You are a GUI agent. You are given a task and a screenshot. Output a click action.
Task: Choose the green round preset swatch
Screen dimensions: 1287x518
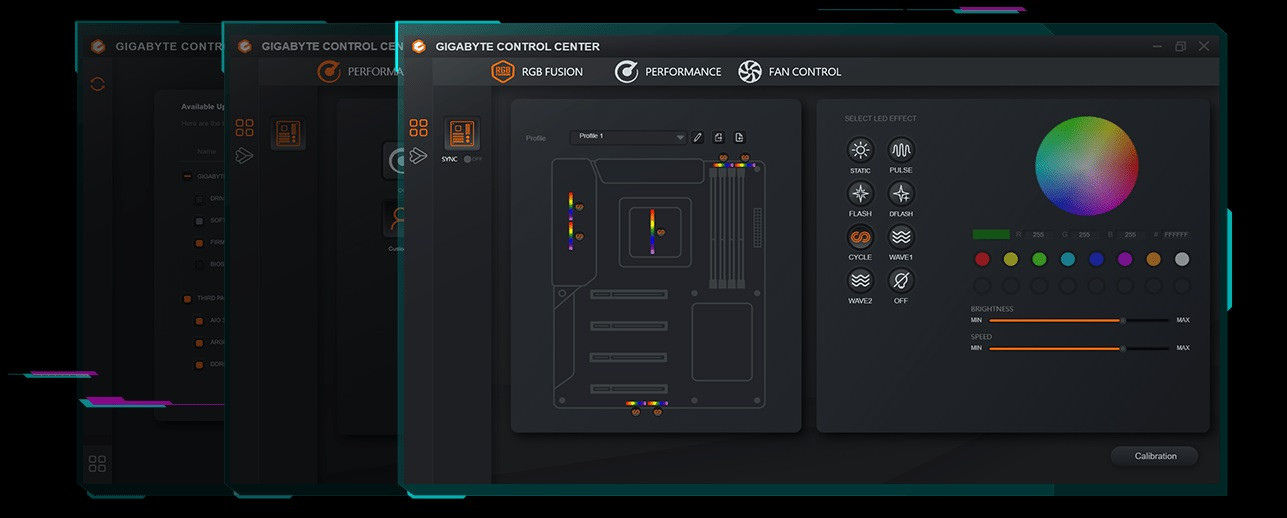1039,259
